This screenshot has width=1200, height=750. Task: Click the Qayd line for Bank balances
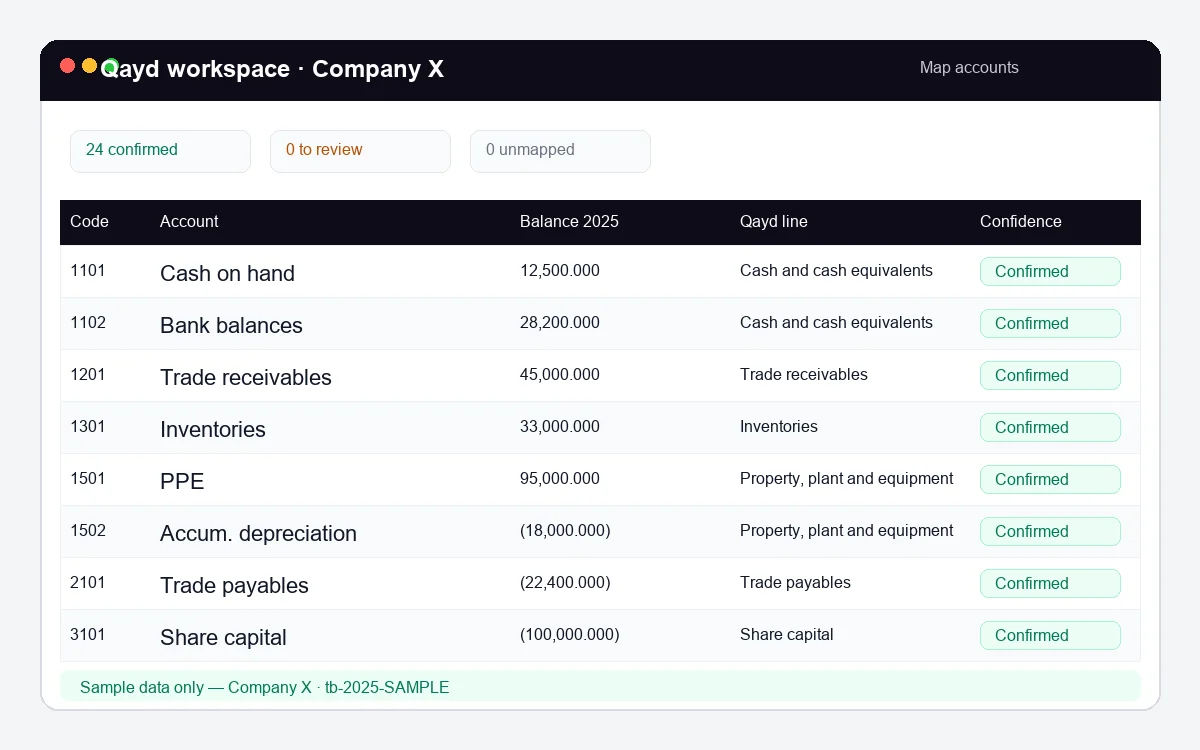836,322
